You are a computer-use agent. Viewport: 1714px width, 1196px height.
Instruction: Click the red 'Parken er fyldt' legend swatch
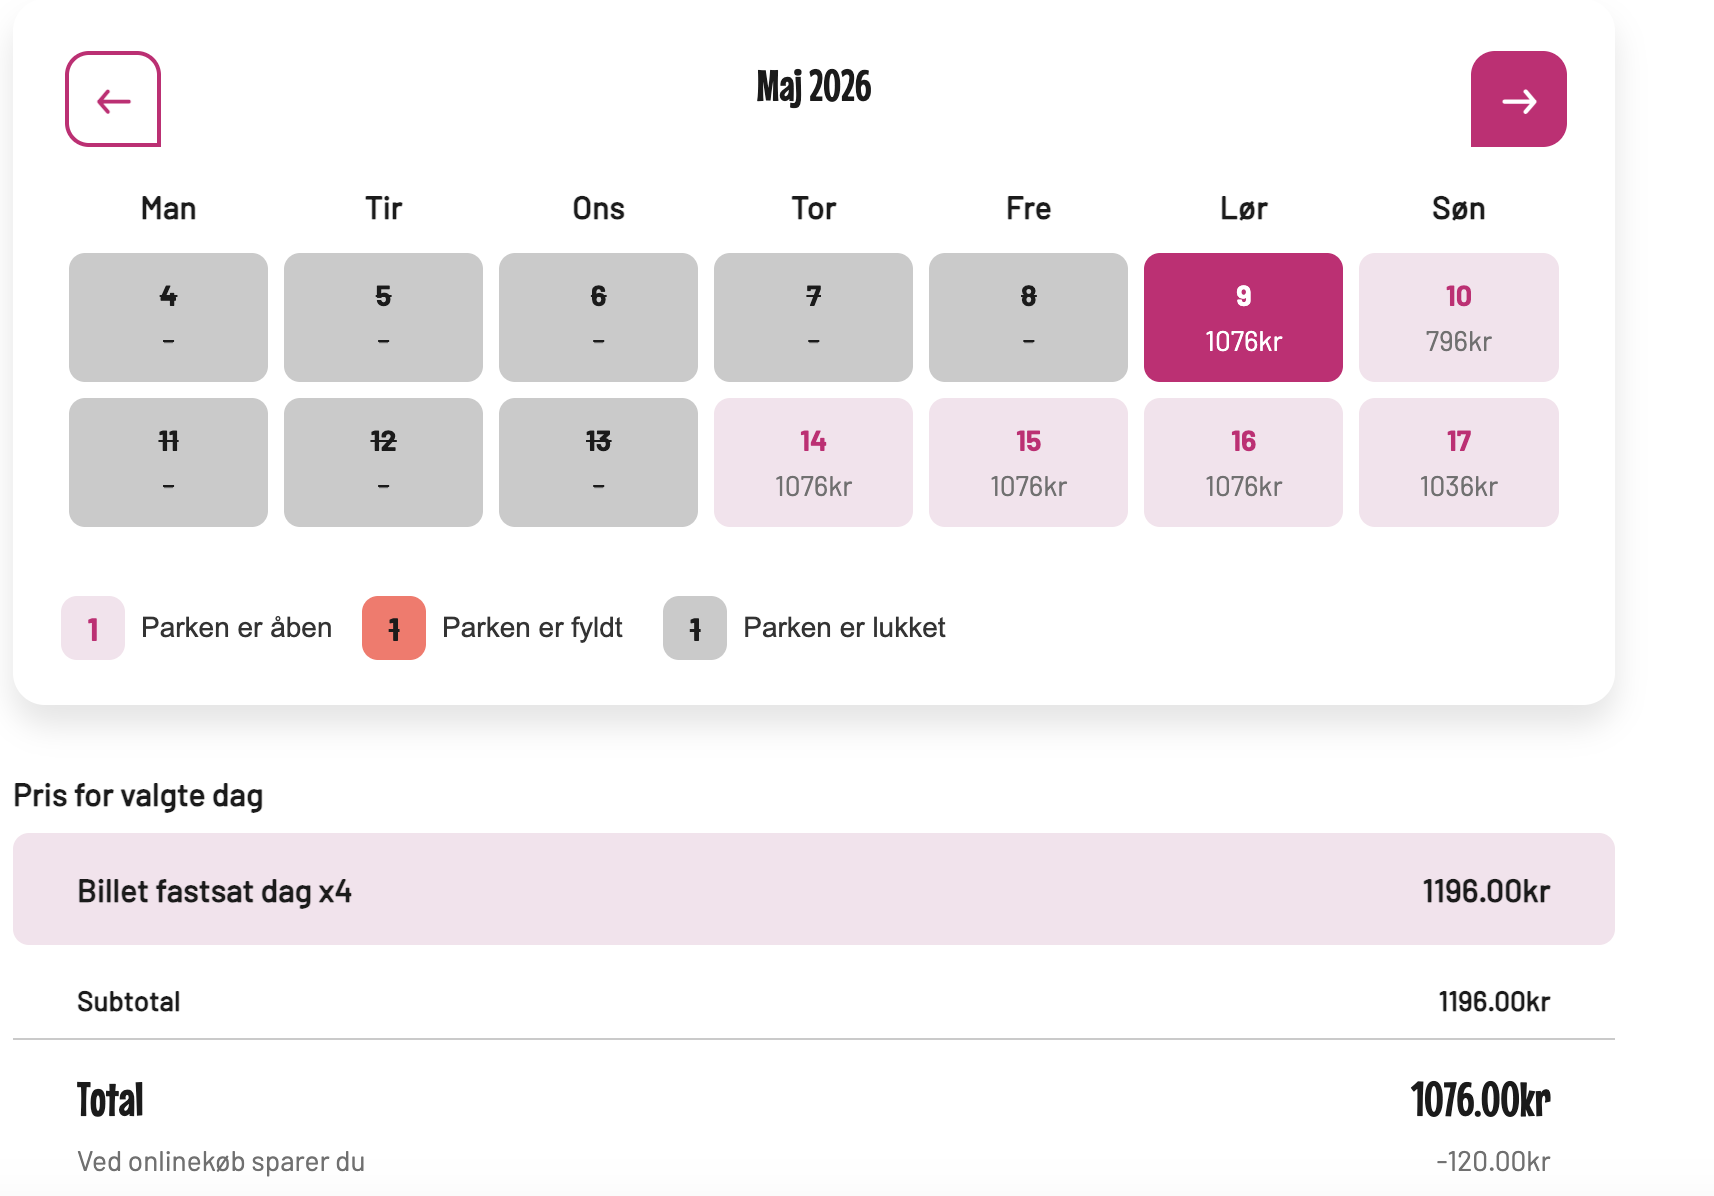click(394, 628)
